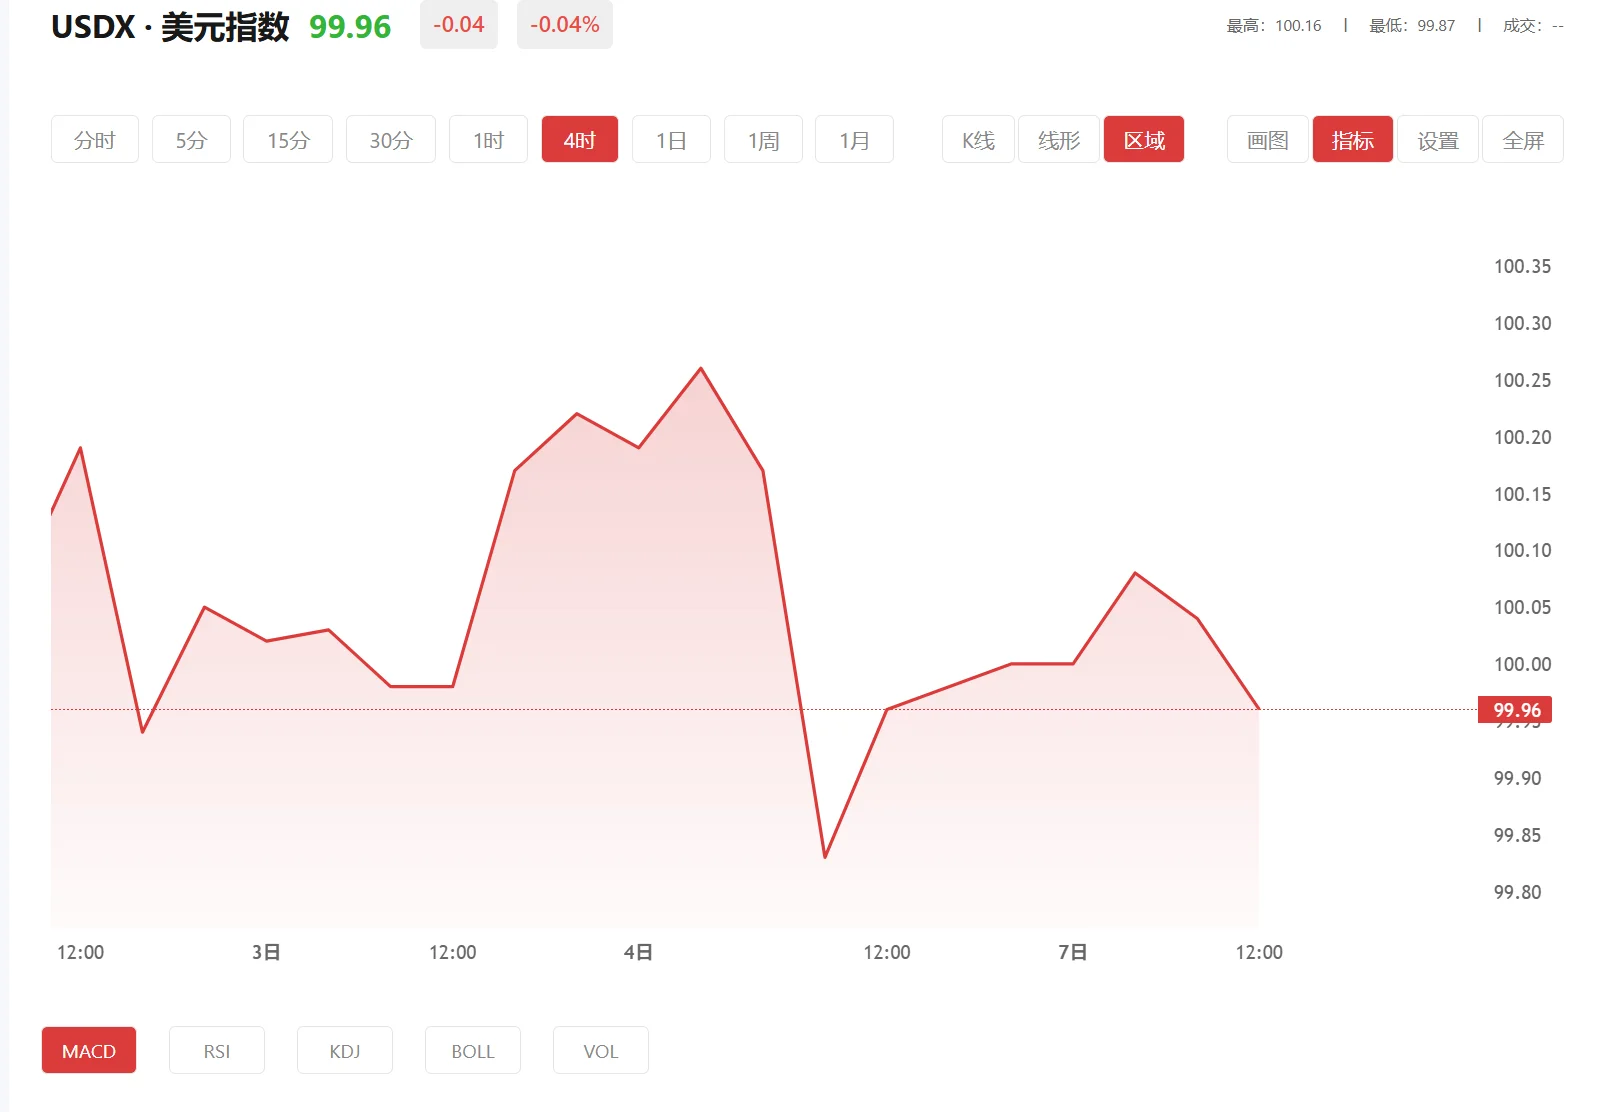1598x1112 pixels.
Task: Switch chart type to K线
Action: click(978, 140)
